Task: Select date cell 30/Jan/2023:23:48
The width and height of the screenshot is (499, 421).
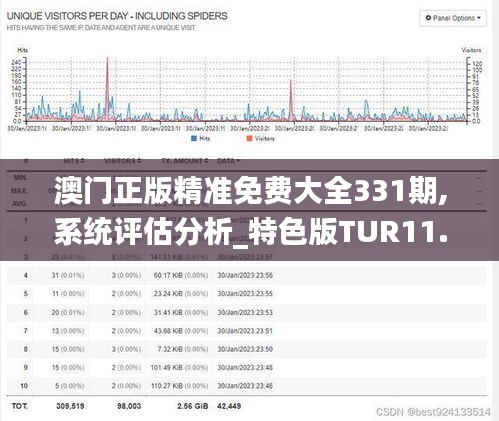Action: 245,367
